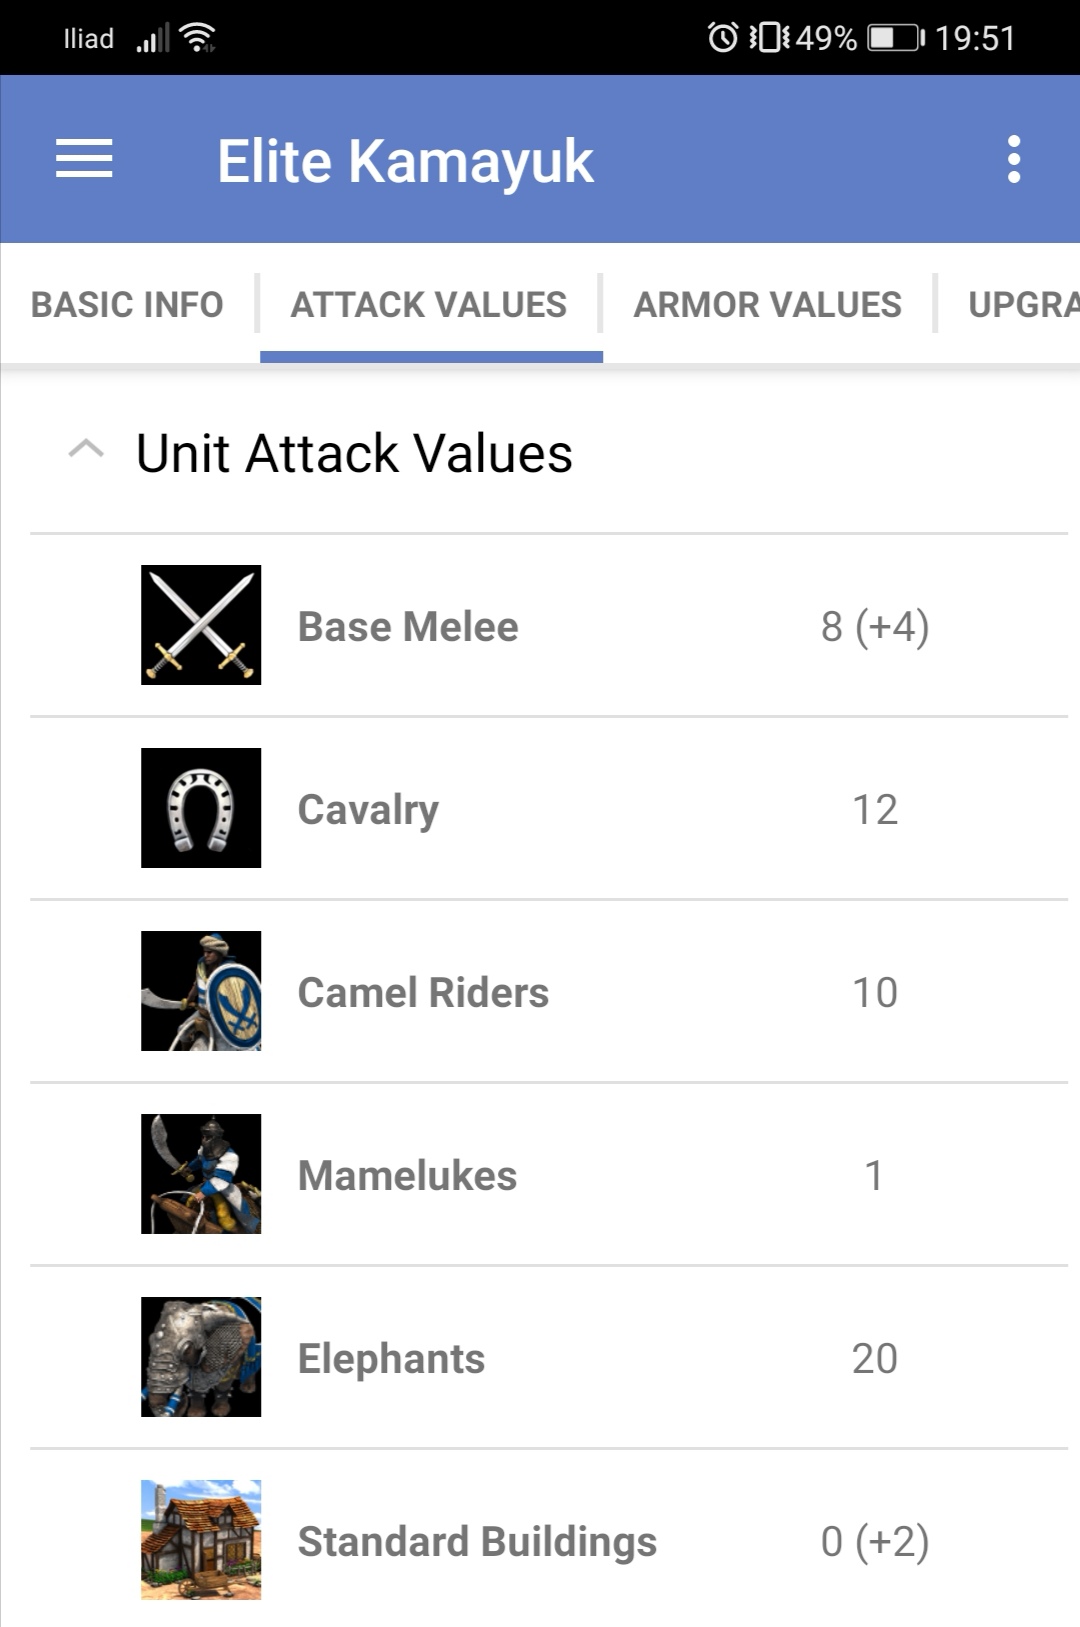Open the Armor Values tab
The height and width of the screenshot is (1627, 1080).
(x=767, y=304)
